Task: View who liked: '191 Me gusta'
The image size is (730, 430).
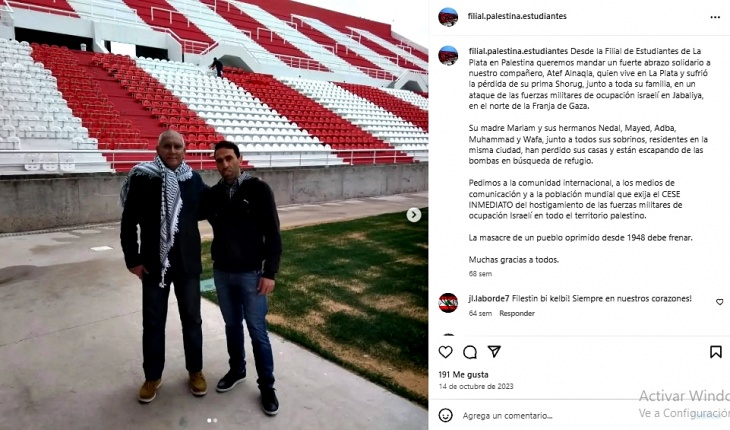Action: click(463, 374)
